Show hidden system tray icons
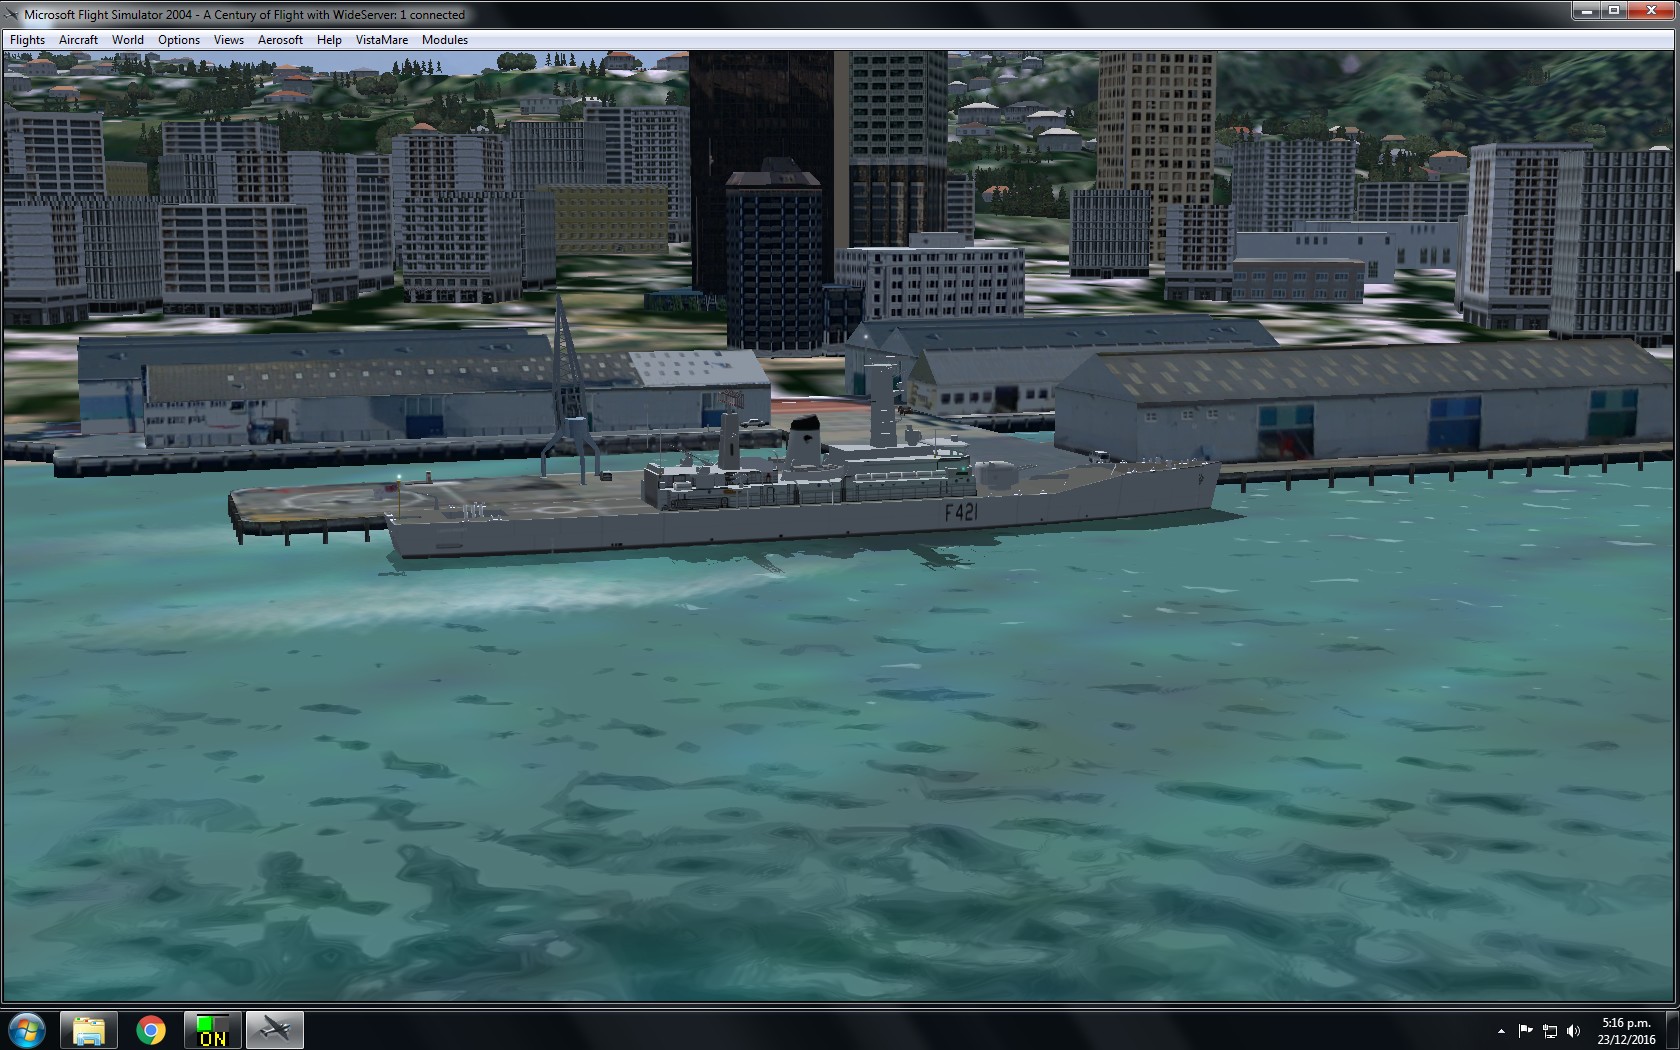This screenshot has width=1680, height=1050. tap(1501, 1031)
